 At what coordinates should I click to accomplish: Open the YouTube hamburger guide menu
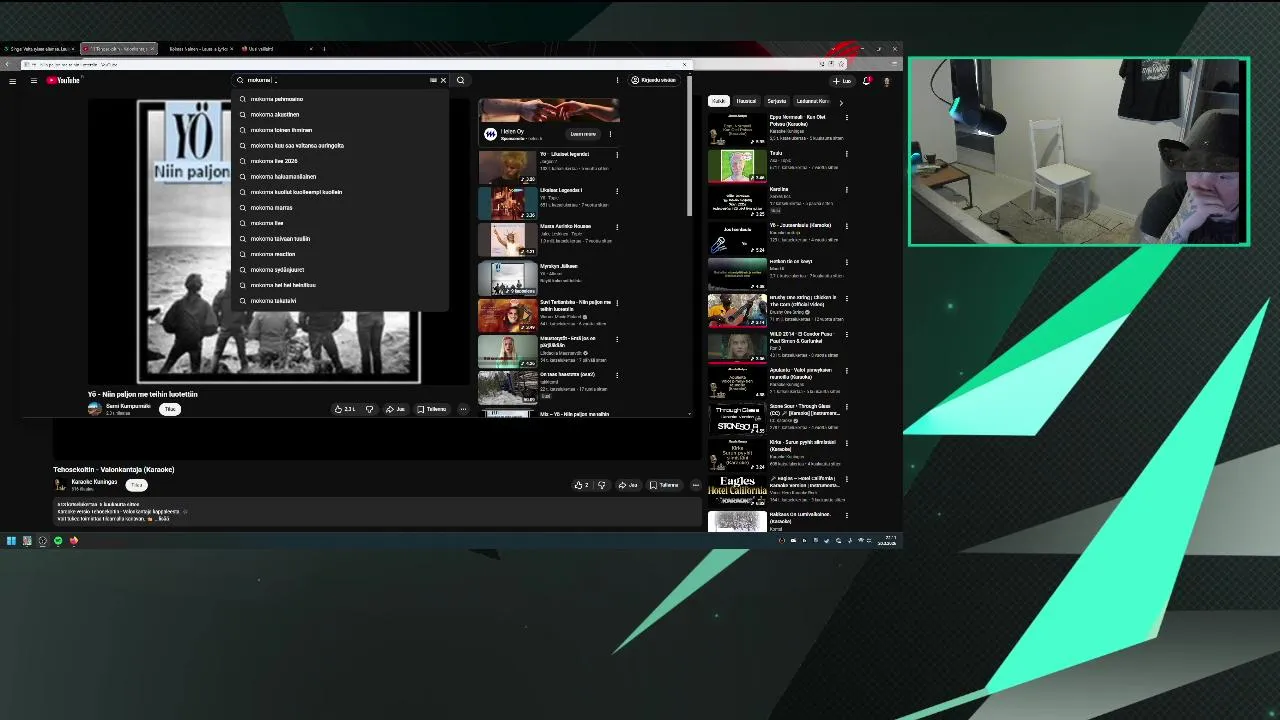tap(33, 80)
